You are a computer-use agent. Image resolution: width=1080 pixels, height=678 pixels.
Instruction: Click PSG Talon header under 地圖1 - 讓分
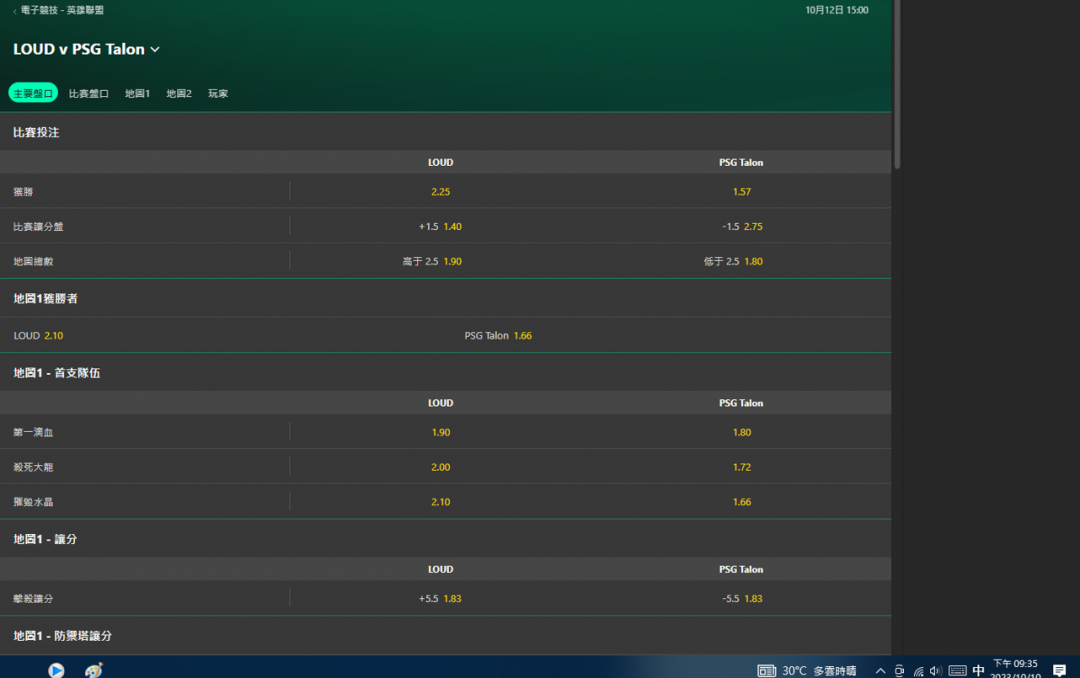(741, 569)
